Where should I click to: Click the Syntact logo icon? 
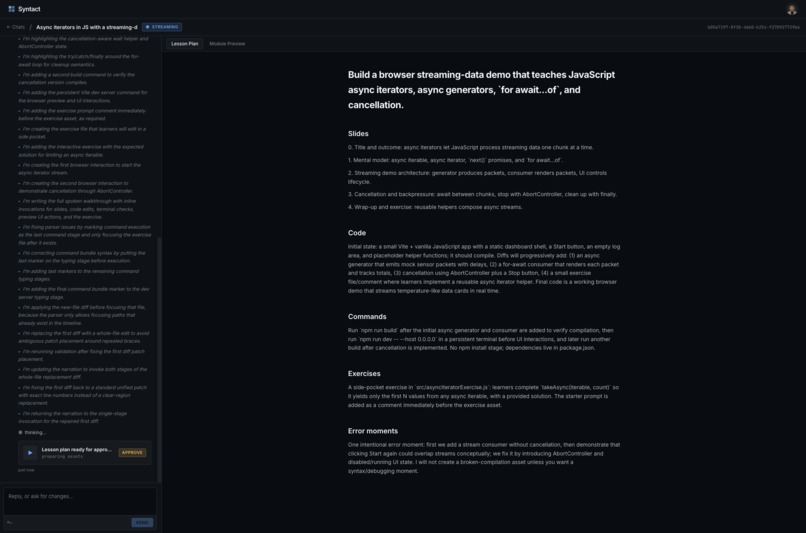coord(11,9)
